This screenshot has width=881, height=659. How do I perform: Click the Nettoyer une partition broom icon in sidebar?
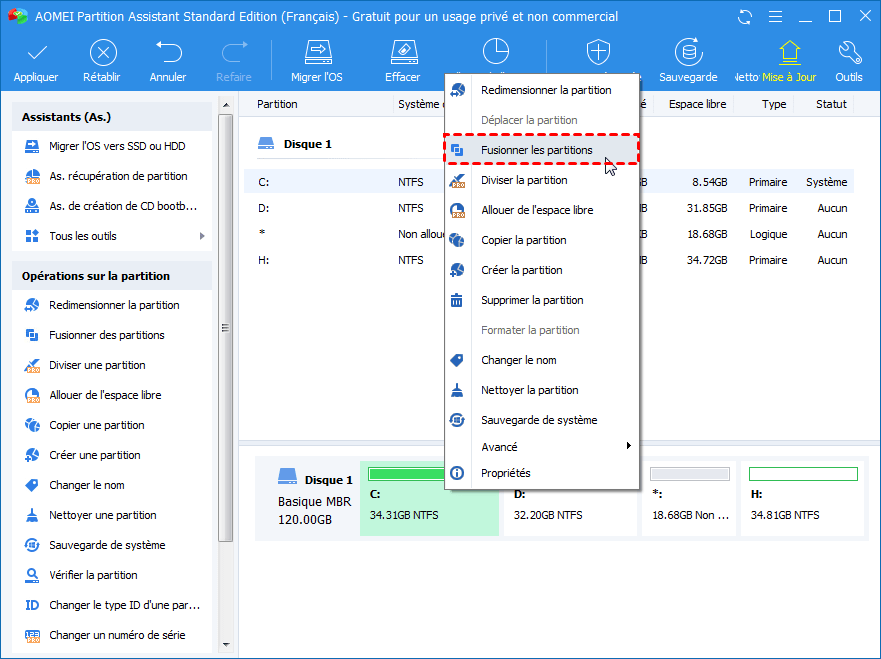(x=33, y=515)
